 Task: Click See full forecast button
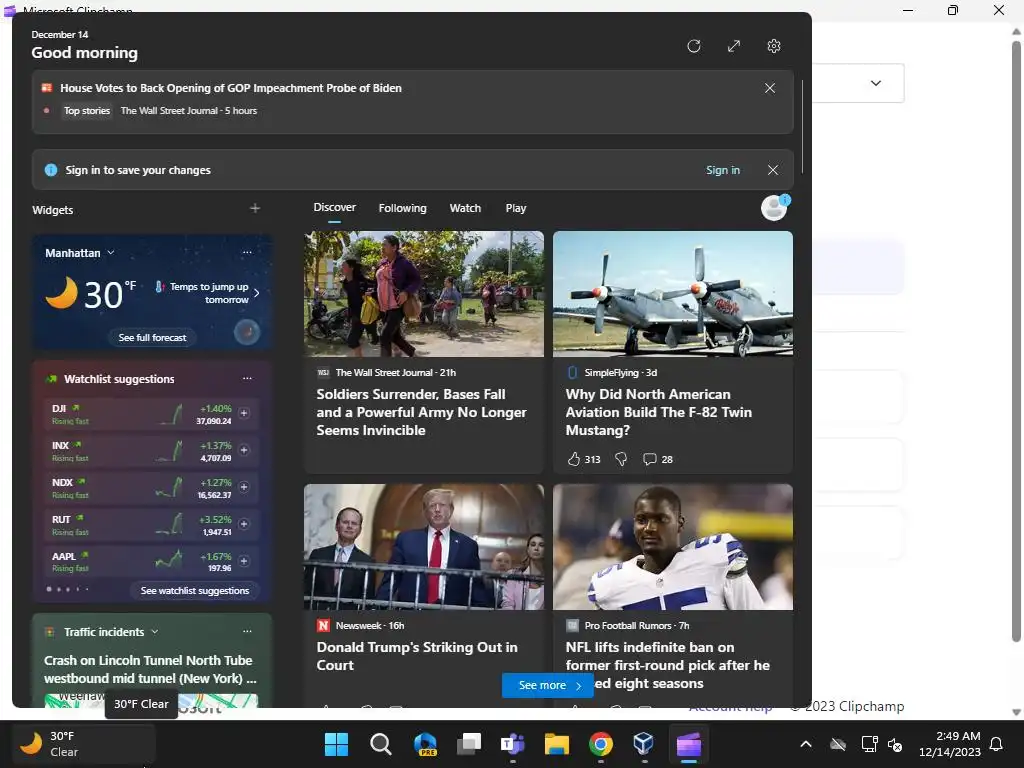click(x=152, y=338)
